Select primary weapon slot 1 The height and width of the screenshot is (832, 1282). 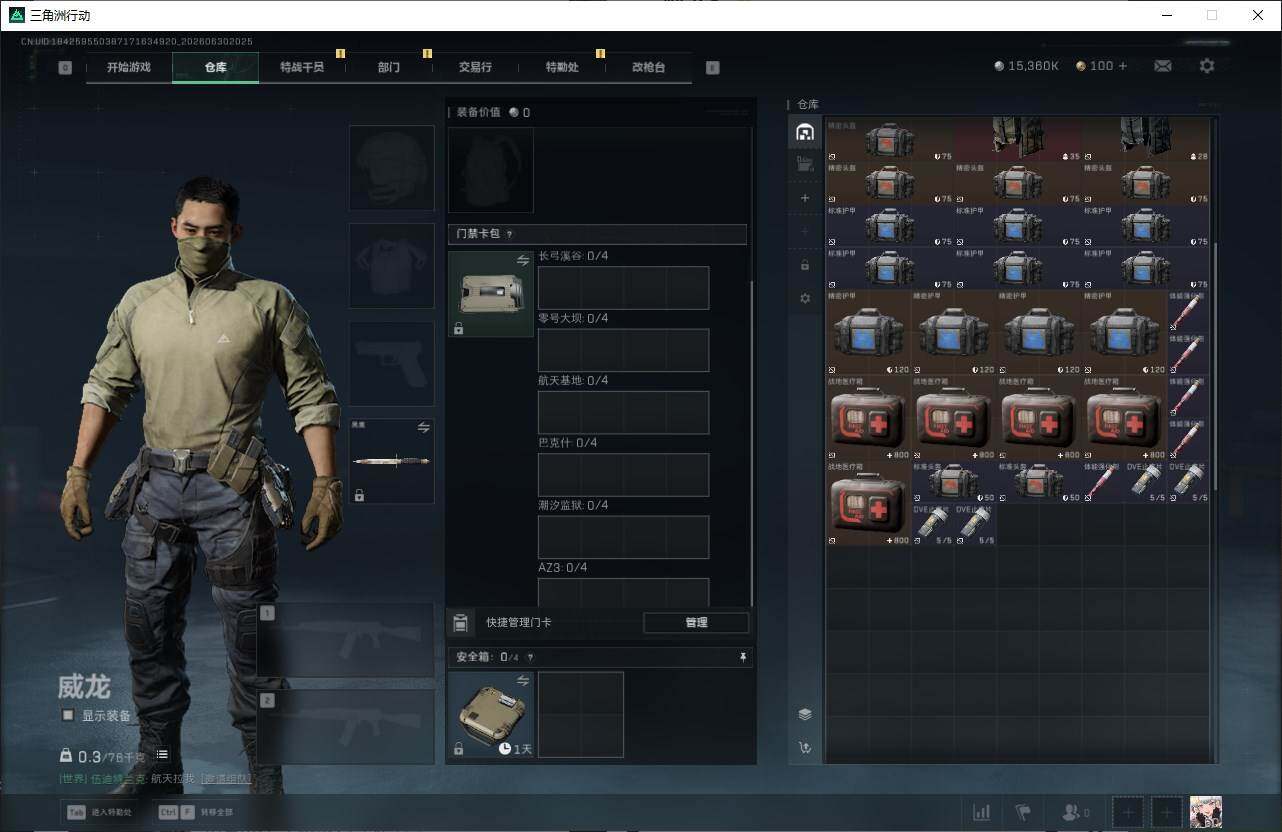tap(346, 640)
